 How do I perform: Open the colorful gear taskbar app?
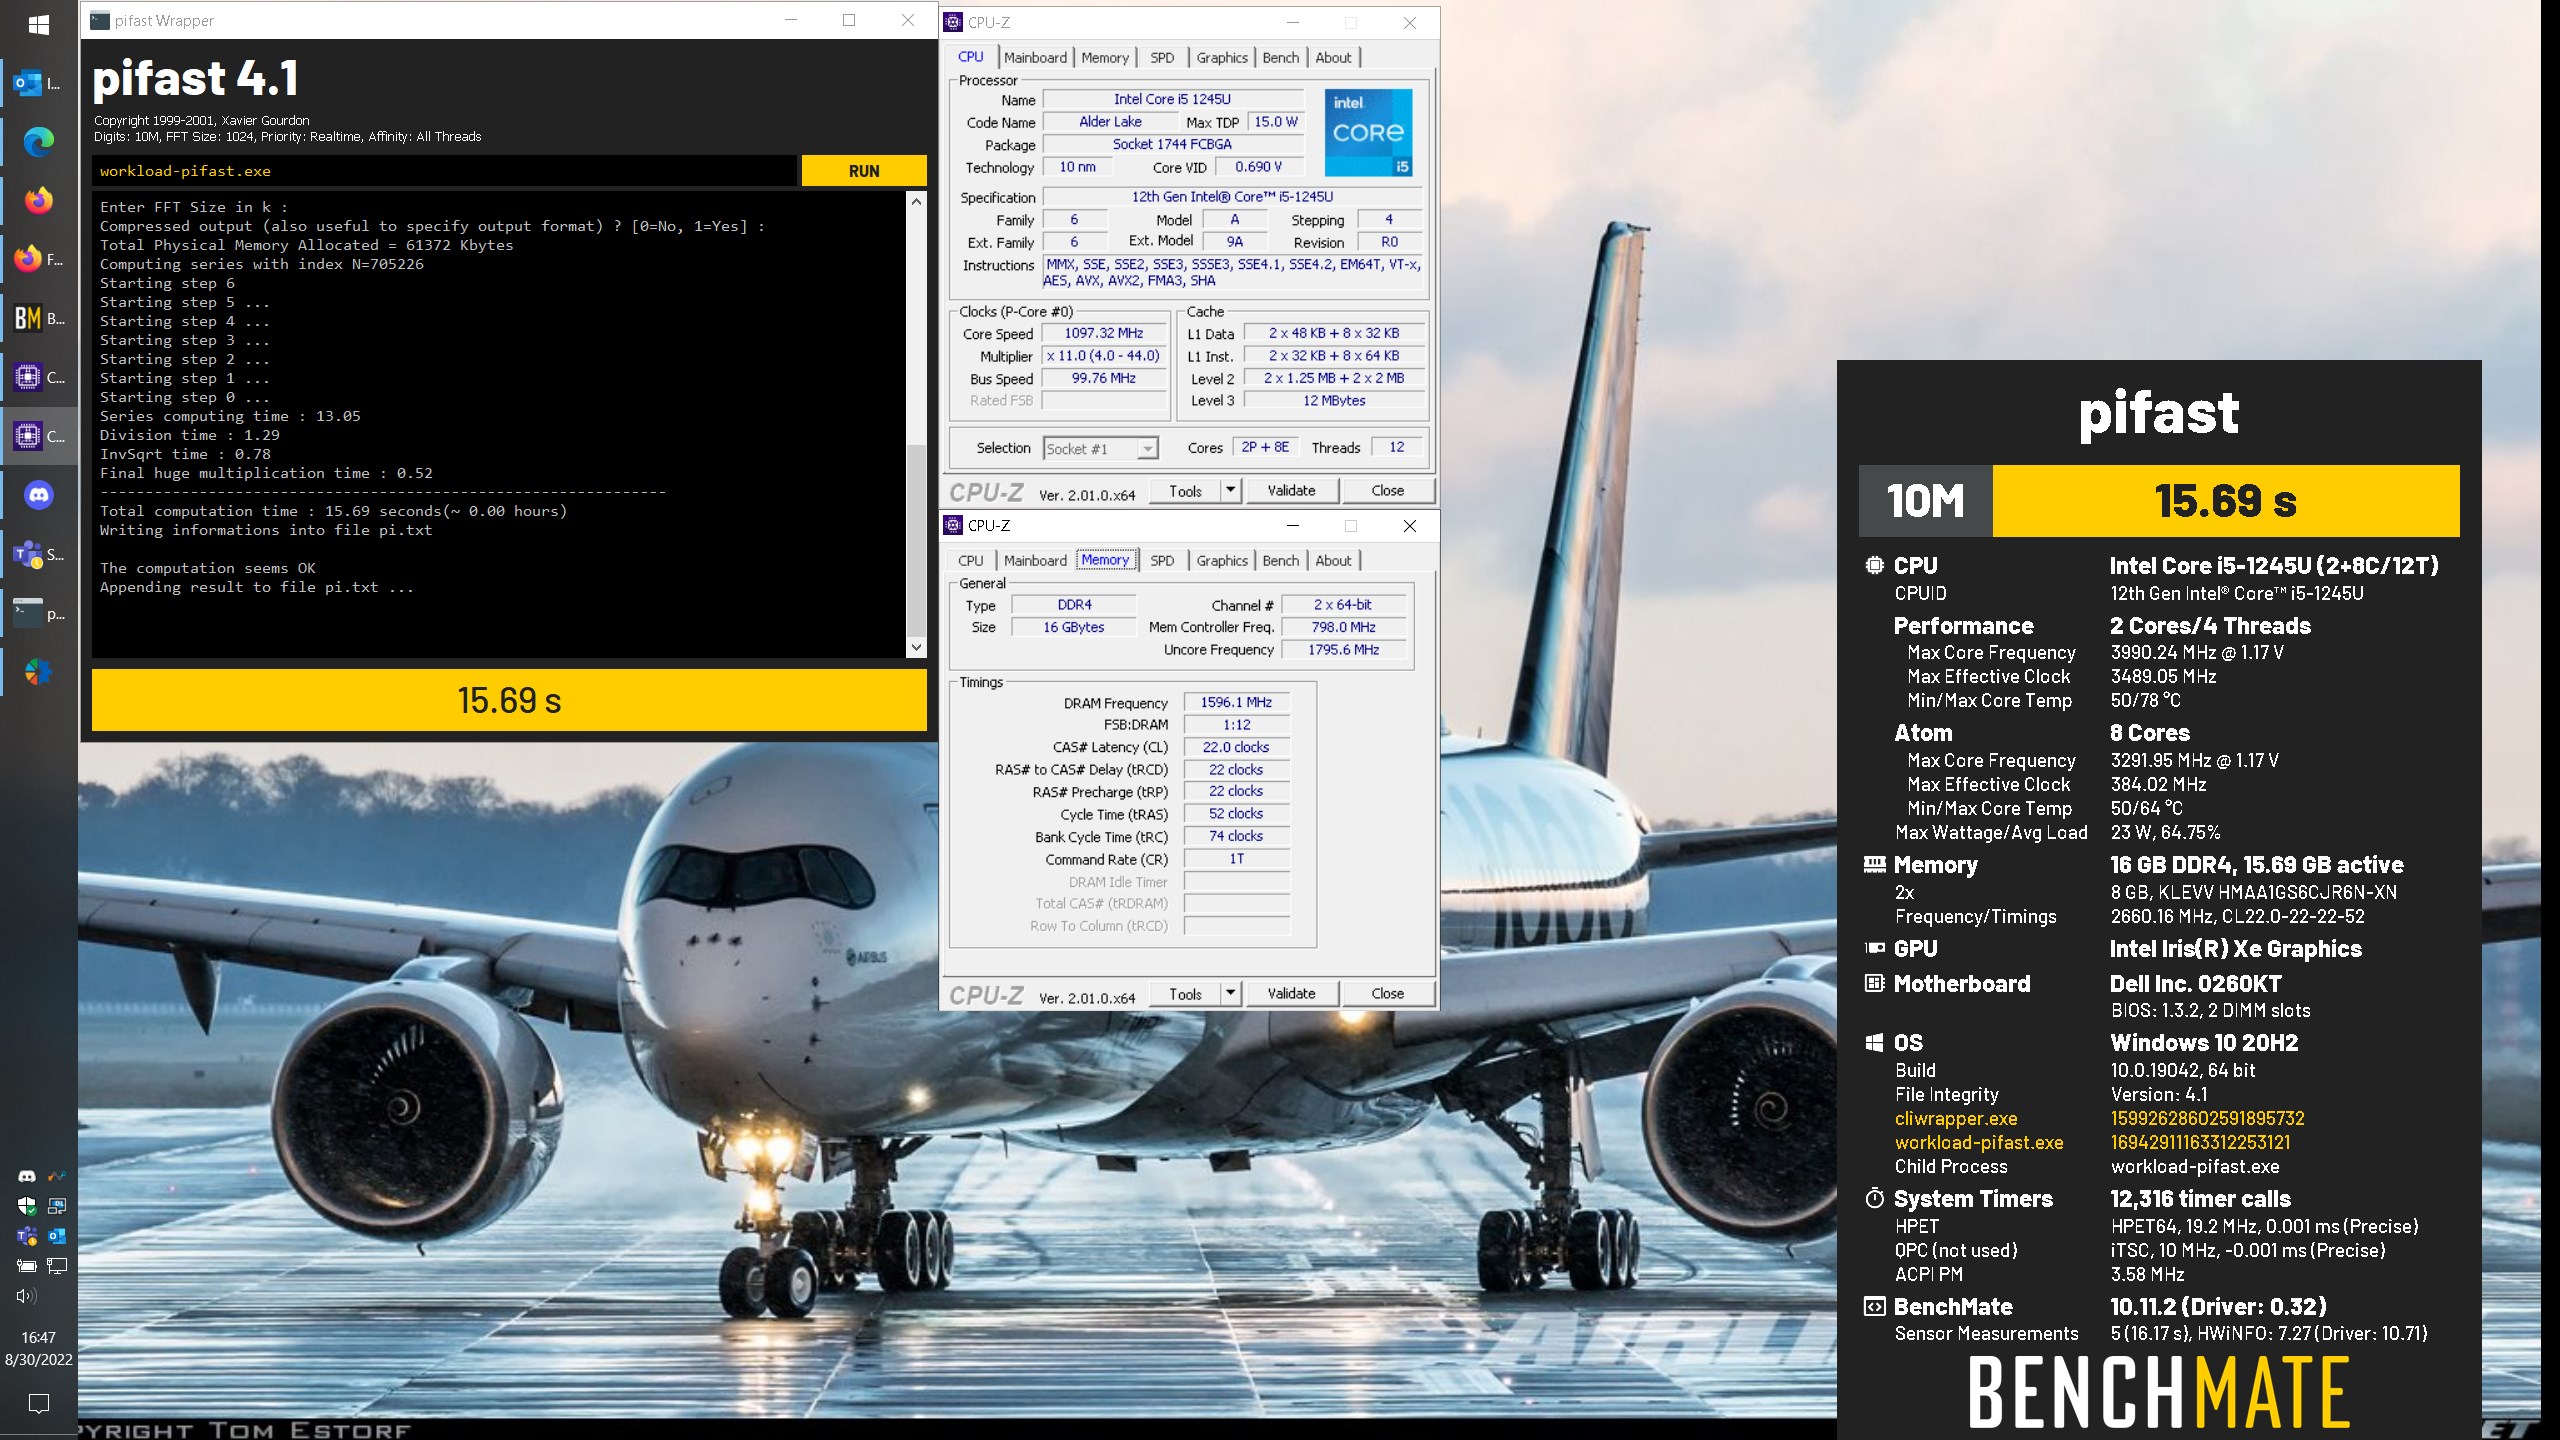pos(39,672)
